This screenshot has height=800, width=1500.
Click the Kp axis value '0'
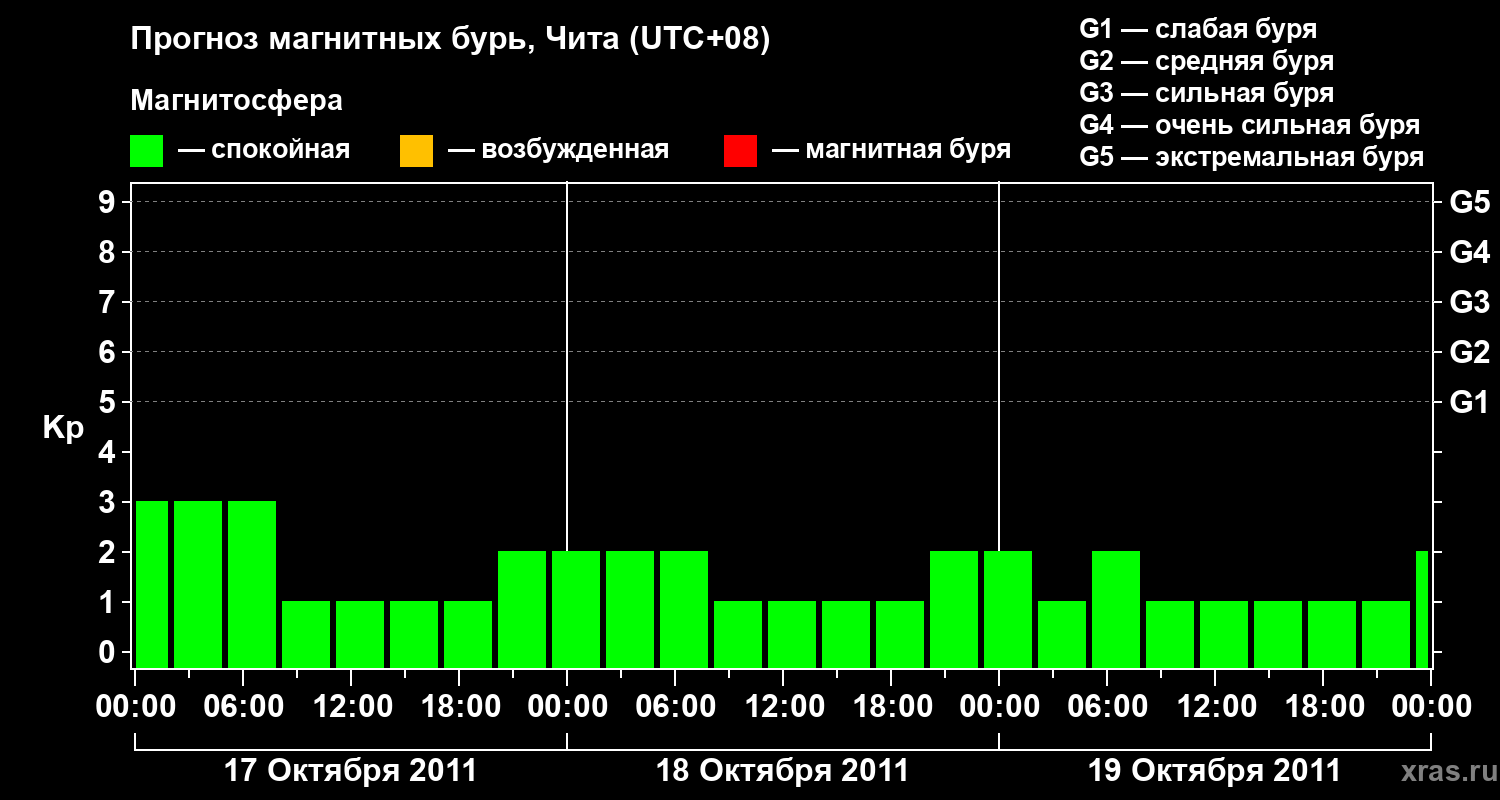(x=109, y=653)
